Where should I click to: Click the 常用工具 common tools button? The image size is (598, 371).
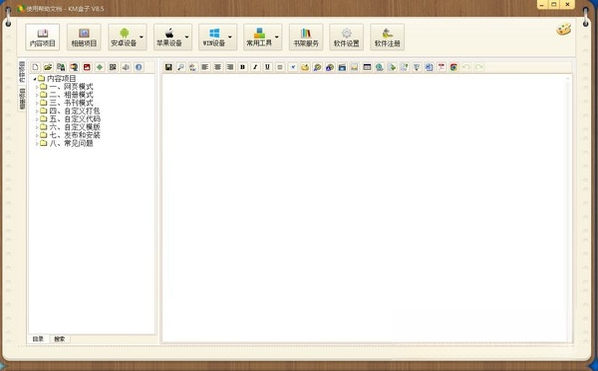point(259,37)
